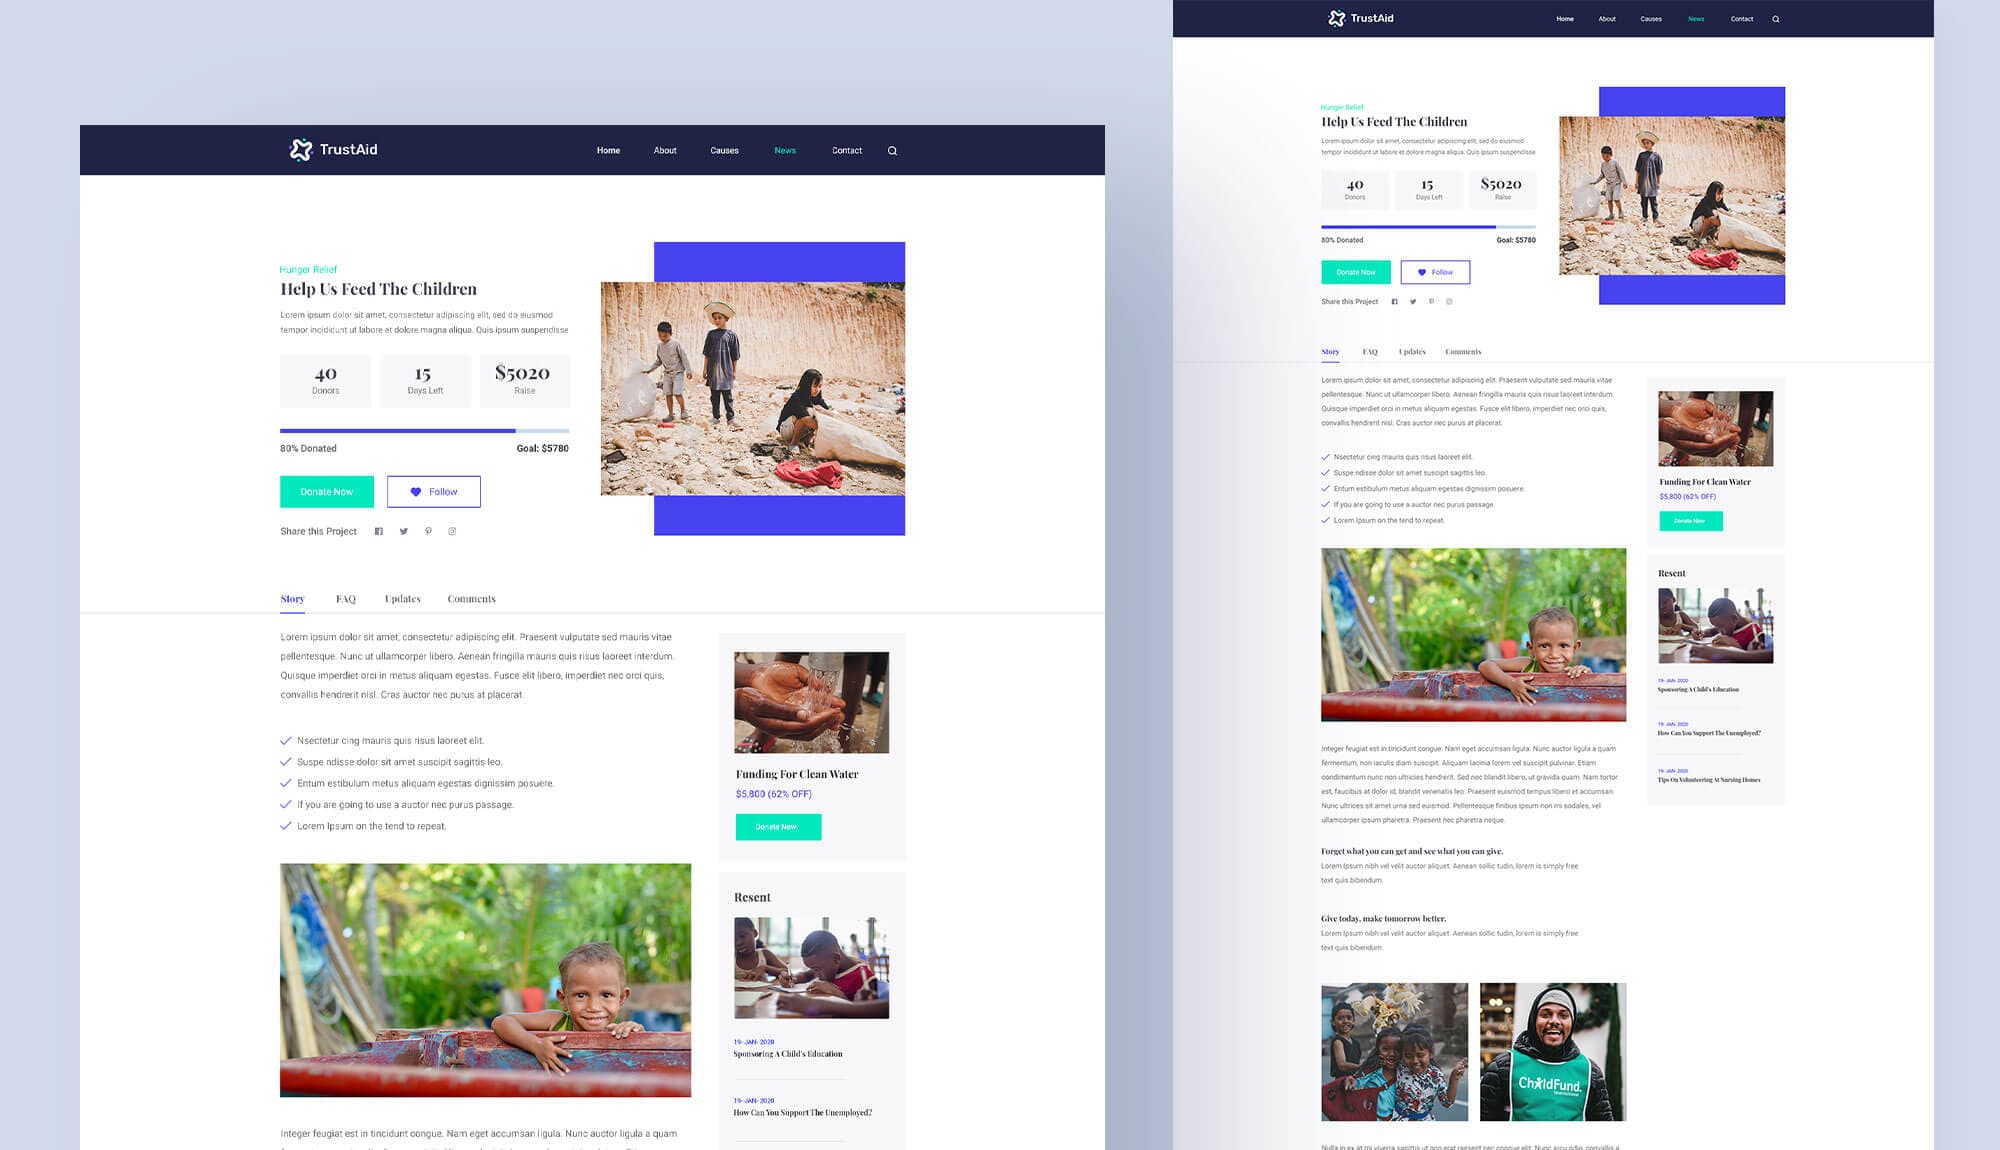
Task: Click Twitter share icon in left mockup
Action: point(404,532)
